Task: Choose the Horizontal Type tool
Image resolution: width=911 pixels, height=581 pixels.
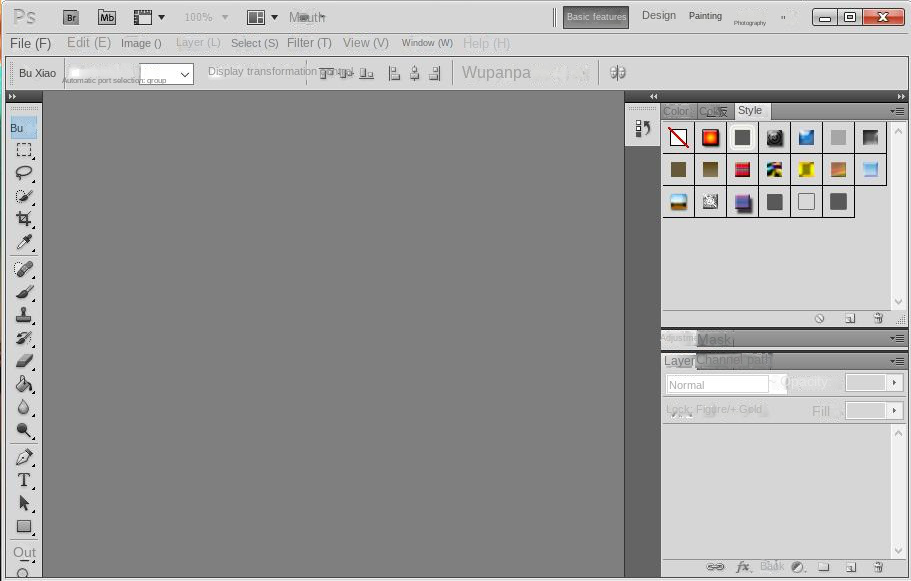Action: tap(24, 480)
